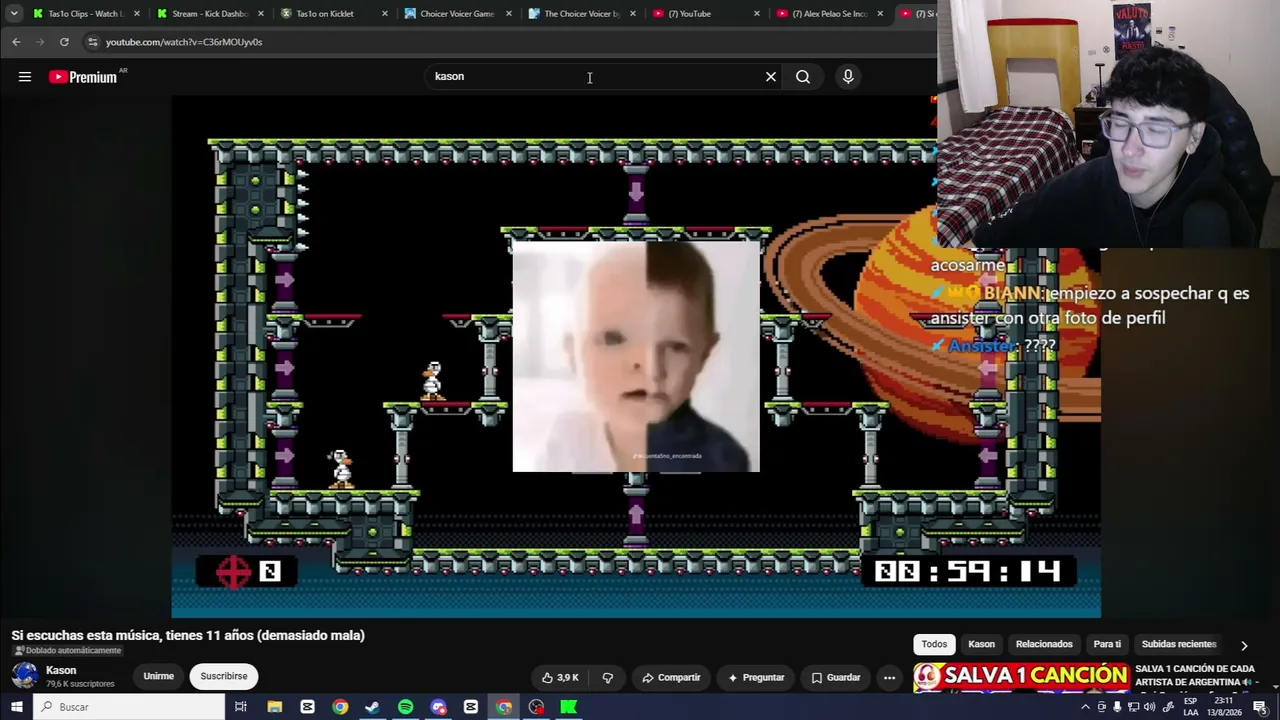Open the YouTube guide hamburger menu
This screenshot has height=720, width=1280.
pyautogui.click(x=25, y=77)
